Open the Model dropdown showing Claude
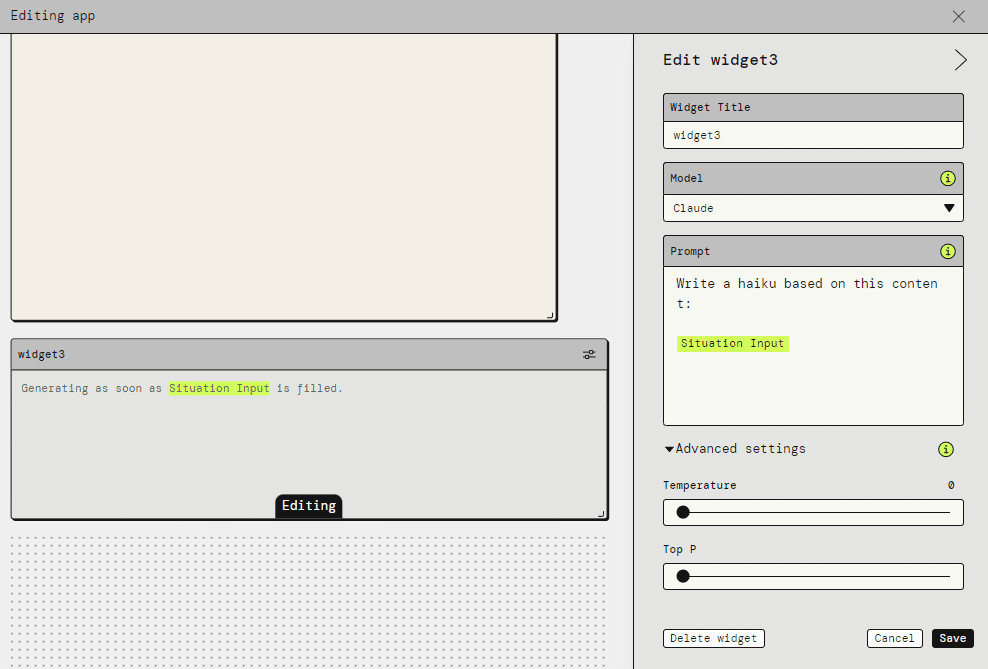Image resolution: width=988 pixels, height=669 pixels. tap(813, 208)
